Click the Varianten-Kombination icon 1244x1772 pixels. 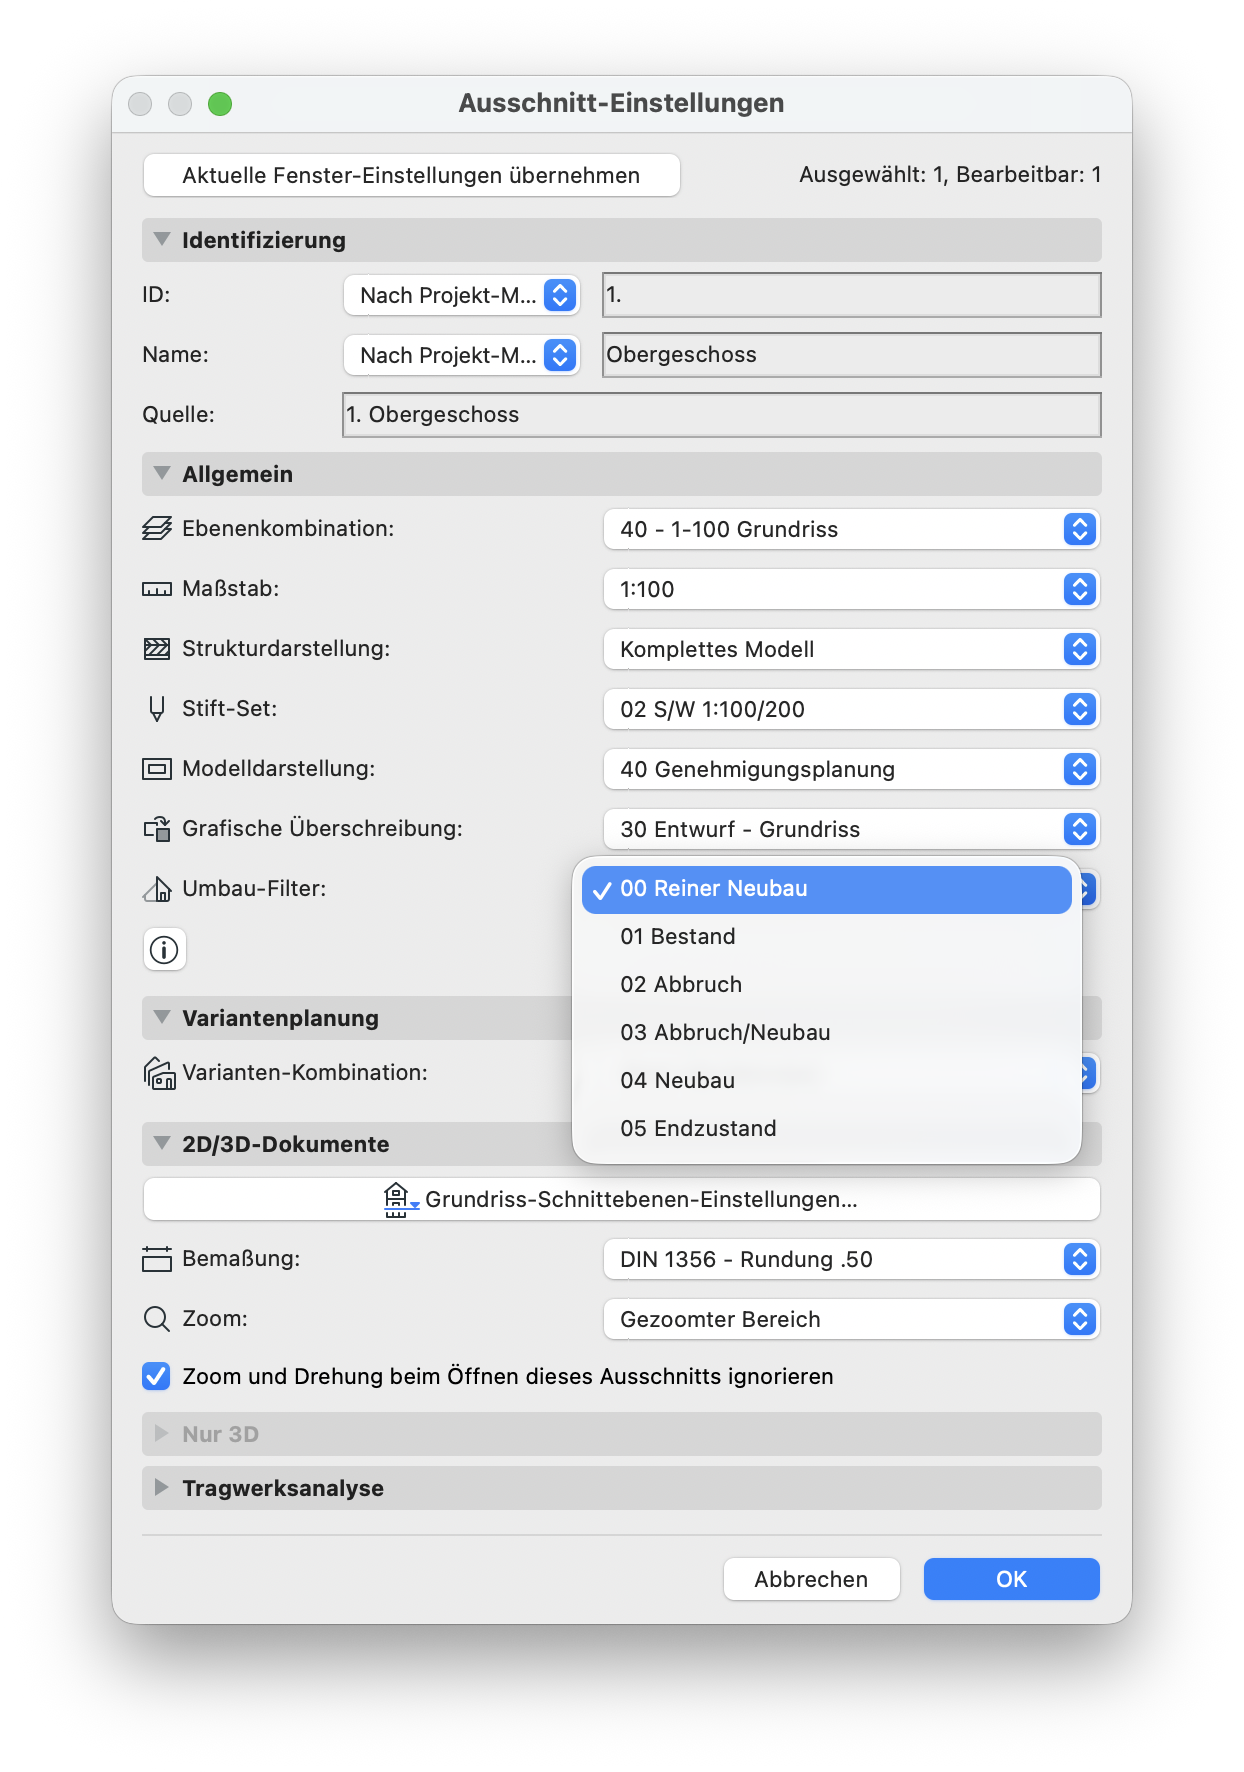(160, 1073)
